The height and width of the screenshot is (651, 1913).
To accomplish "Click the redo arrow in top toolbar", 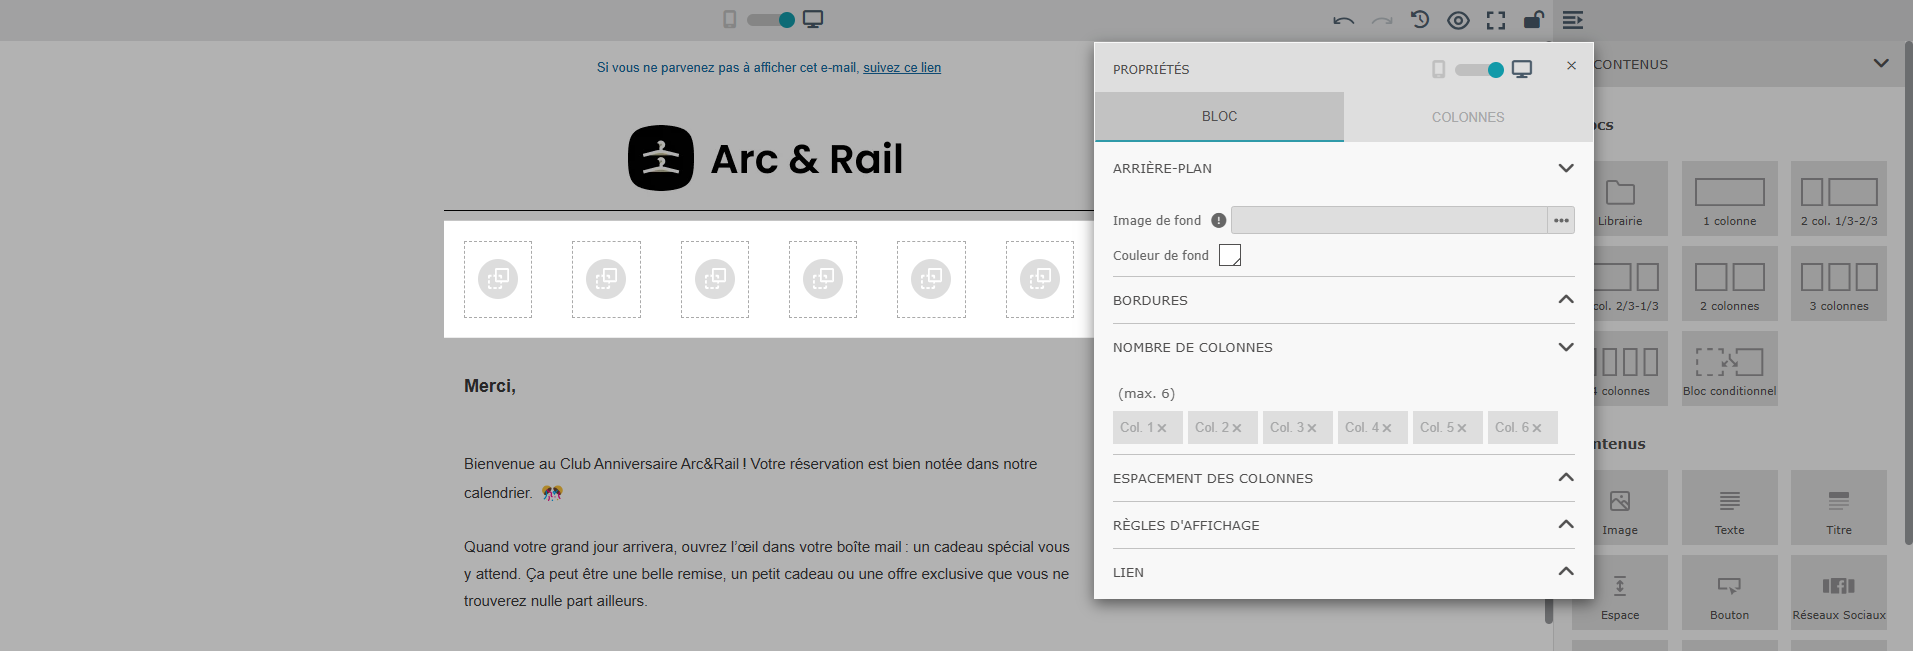I will [x=1382, y=20].
